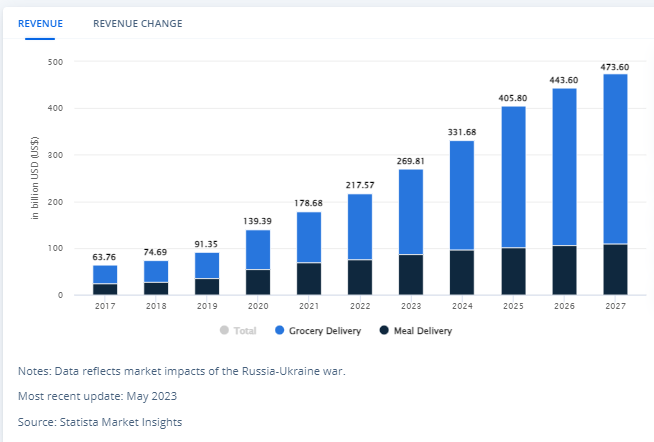The height and width of the screenshot is (442, 654).
Task: Click the 331.68 total value label
Action: coord(462,132)
